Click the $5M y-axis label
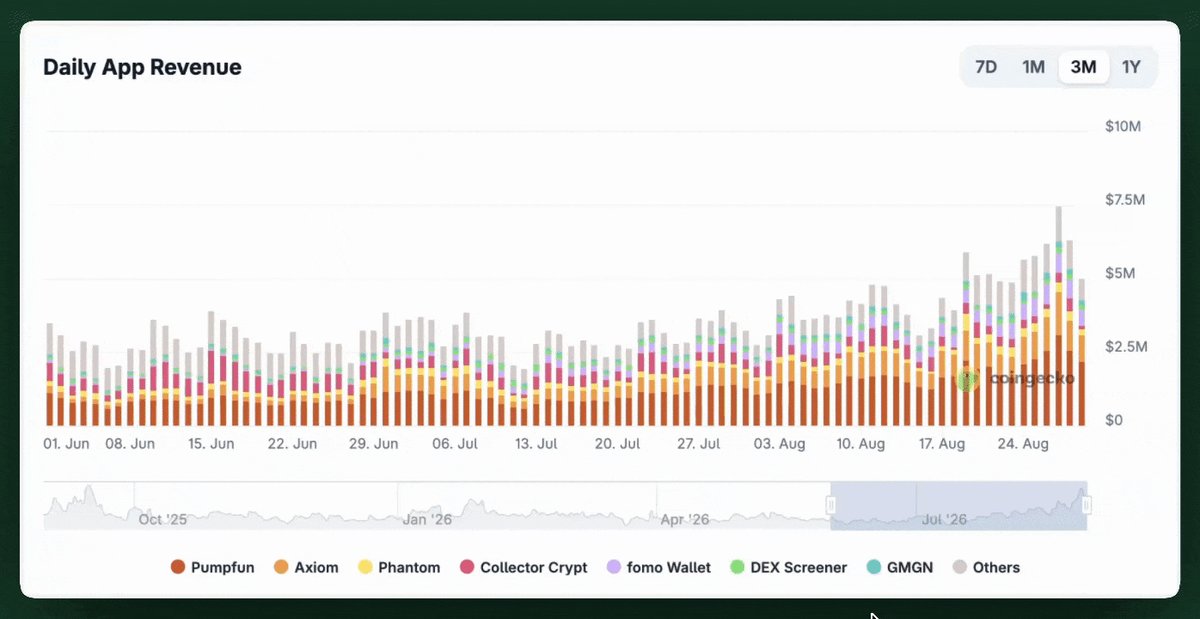Screen dimensions: 1200x619 coord(1120,273)
